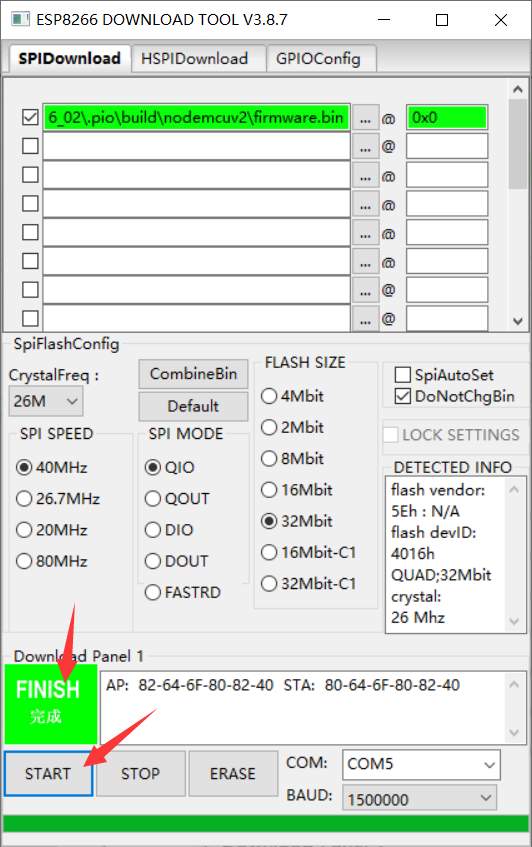Uncheck the firmware.bin file checkbox
The width and height of the screenshot is (532, 847).
coord(30,117)
